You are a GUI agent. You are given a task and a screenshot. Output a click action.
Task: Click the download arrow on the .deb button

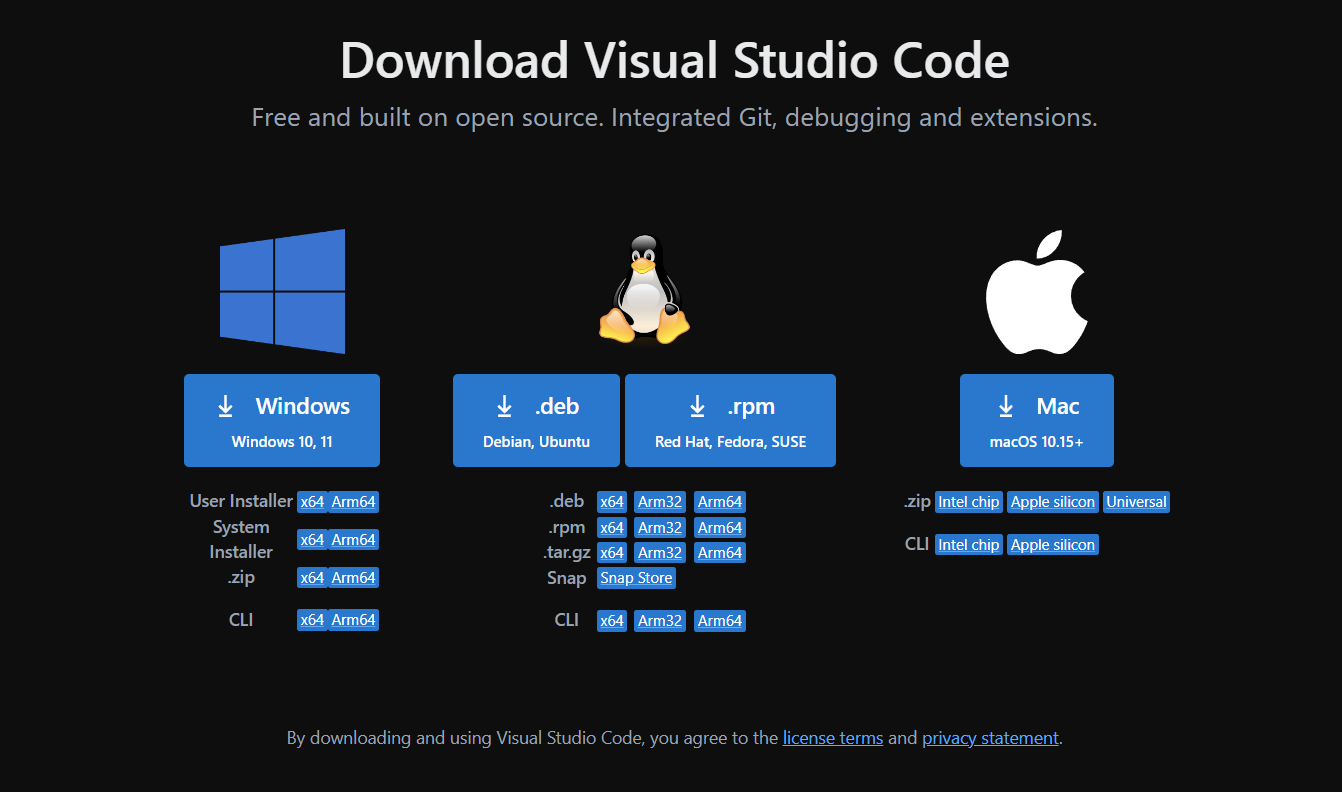[x=503, y=405]
